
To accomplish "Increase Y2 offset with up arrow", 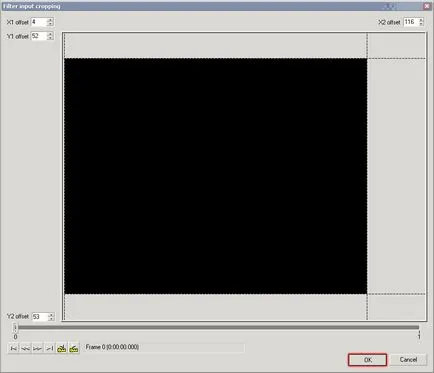I will [51, 314].
